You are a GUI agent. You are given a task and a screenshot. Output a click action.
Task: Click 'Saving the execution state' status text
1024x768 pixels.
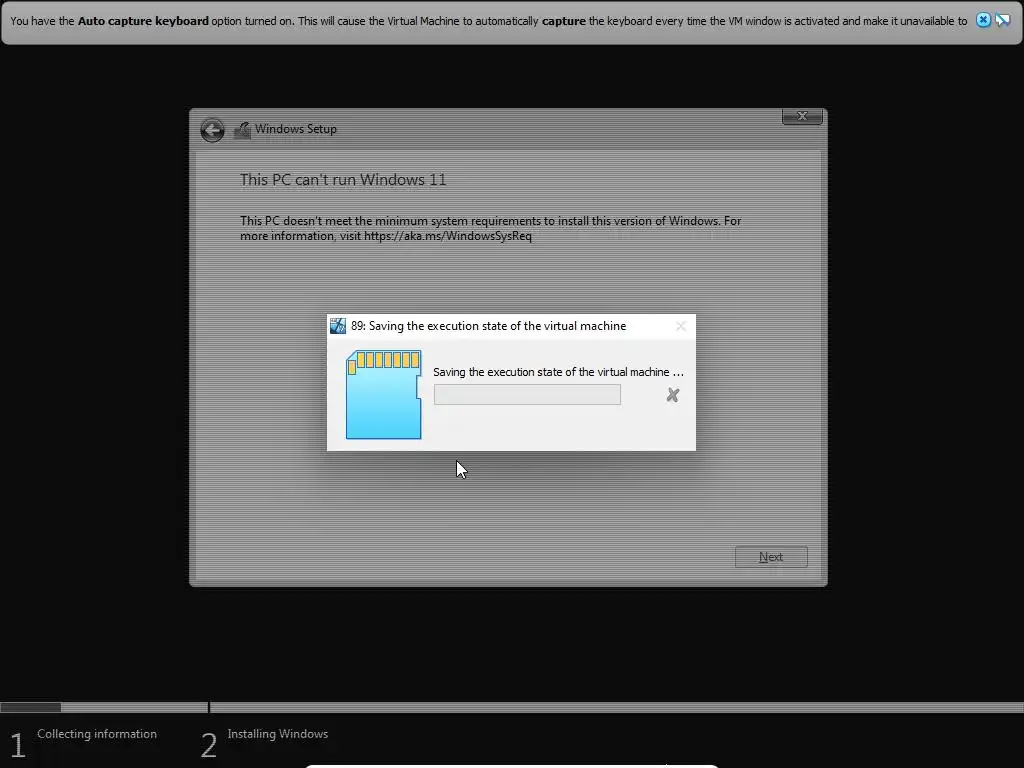(558, 372)
